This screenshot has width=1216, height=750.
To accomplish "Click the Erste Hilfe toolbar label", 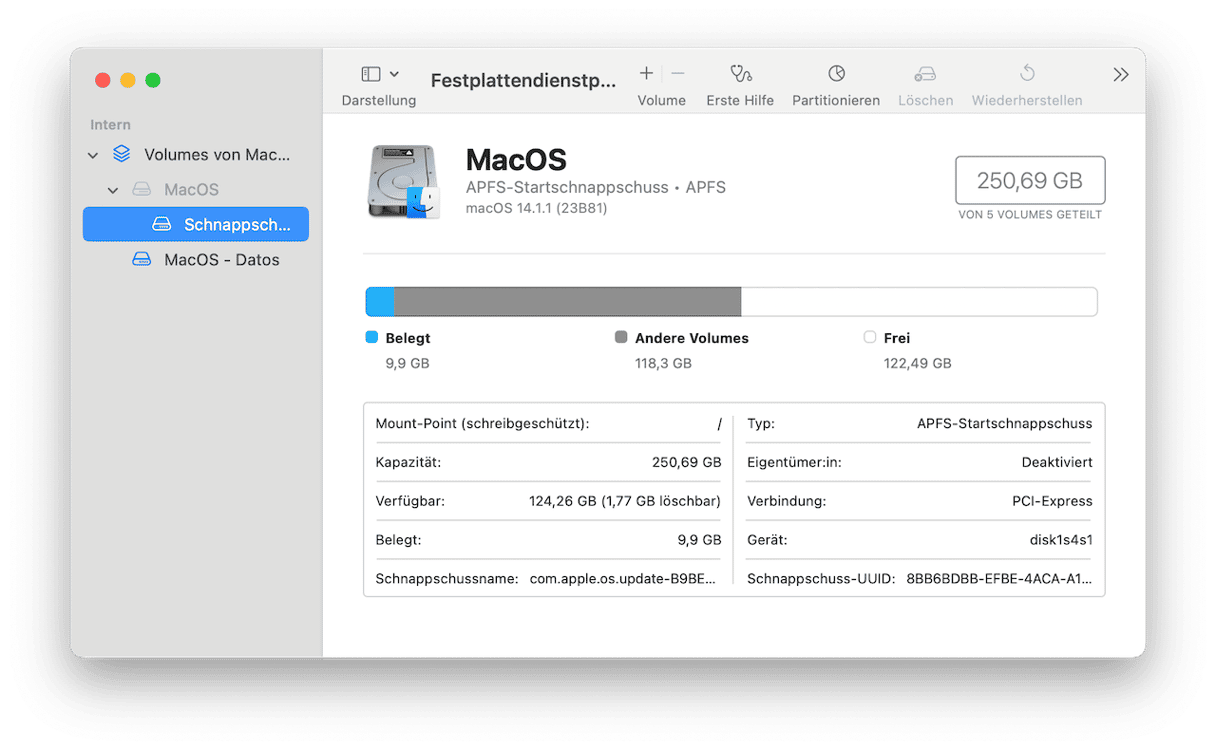I will tap(740, 101).
